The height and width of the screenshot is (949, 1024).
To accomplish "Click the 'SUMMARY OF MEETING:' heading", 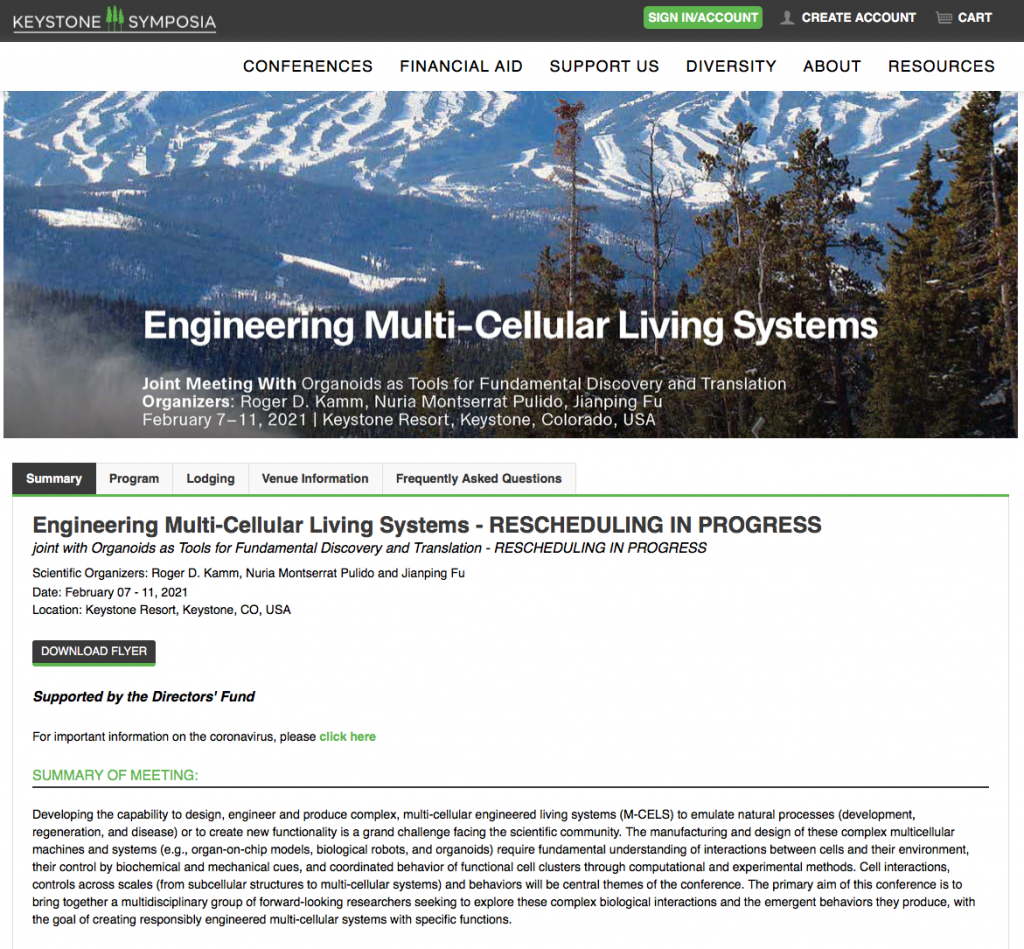I will 116,775.
